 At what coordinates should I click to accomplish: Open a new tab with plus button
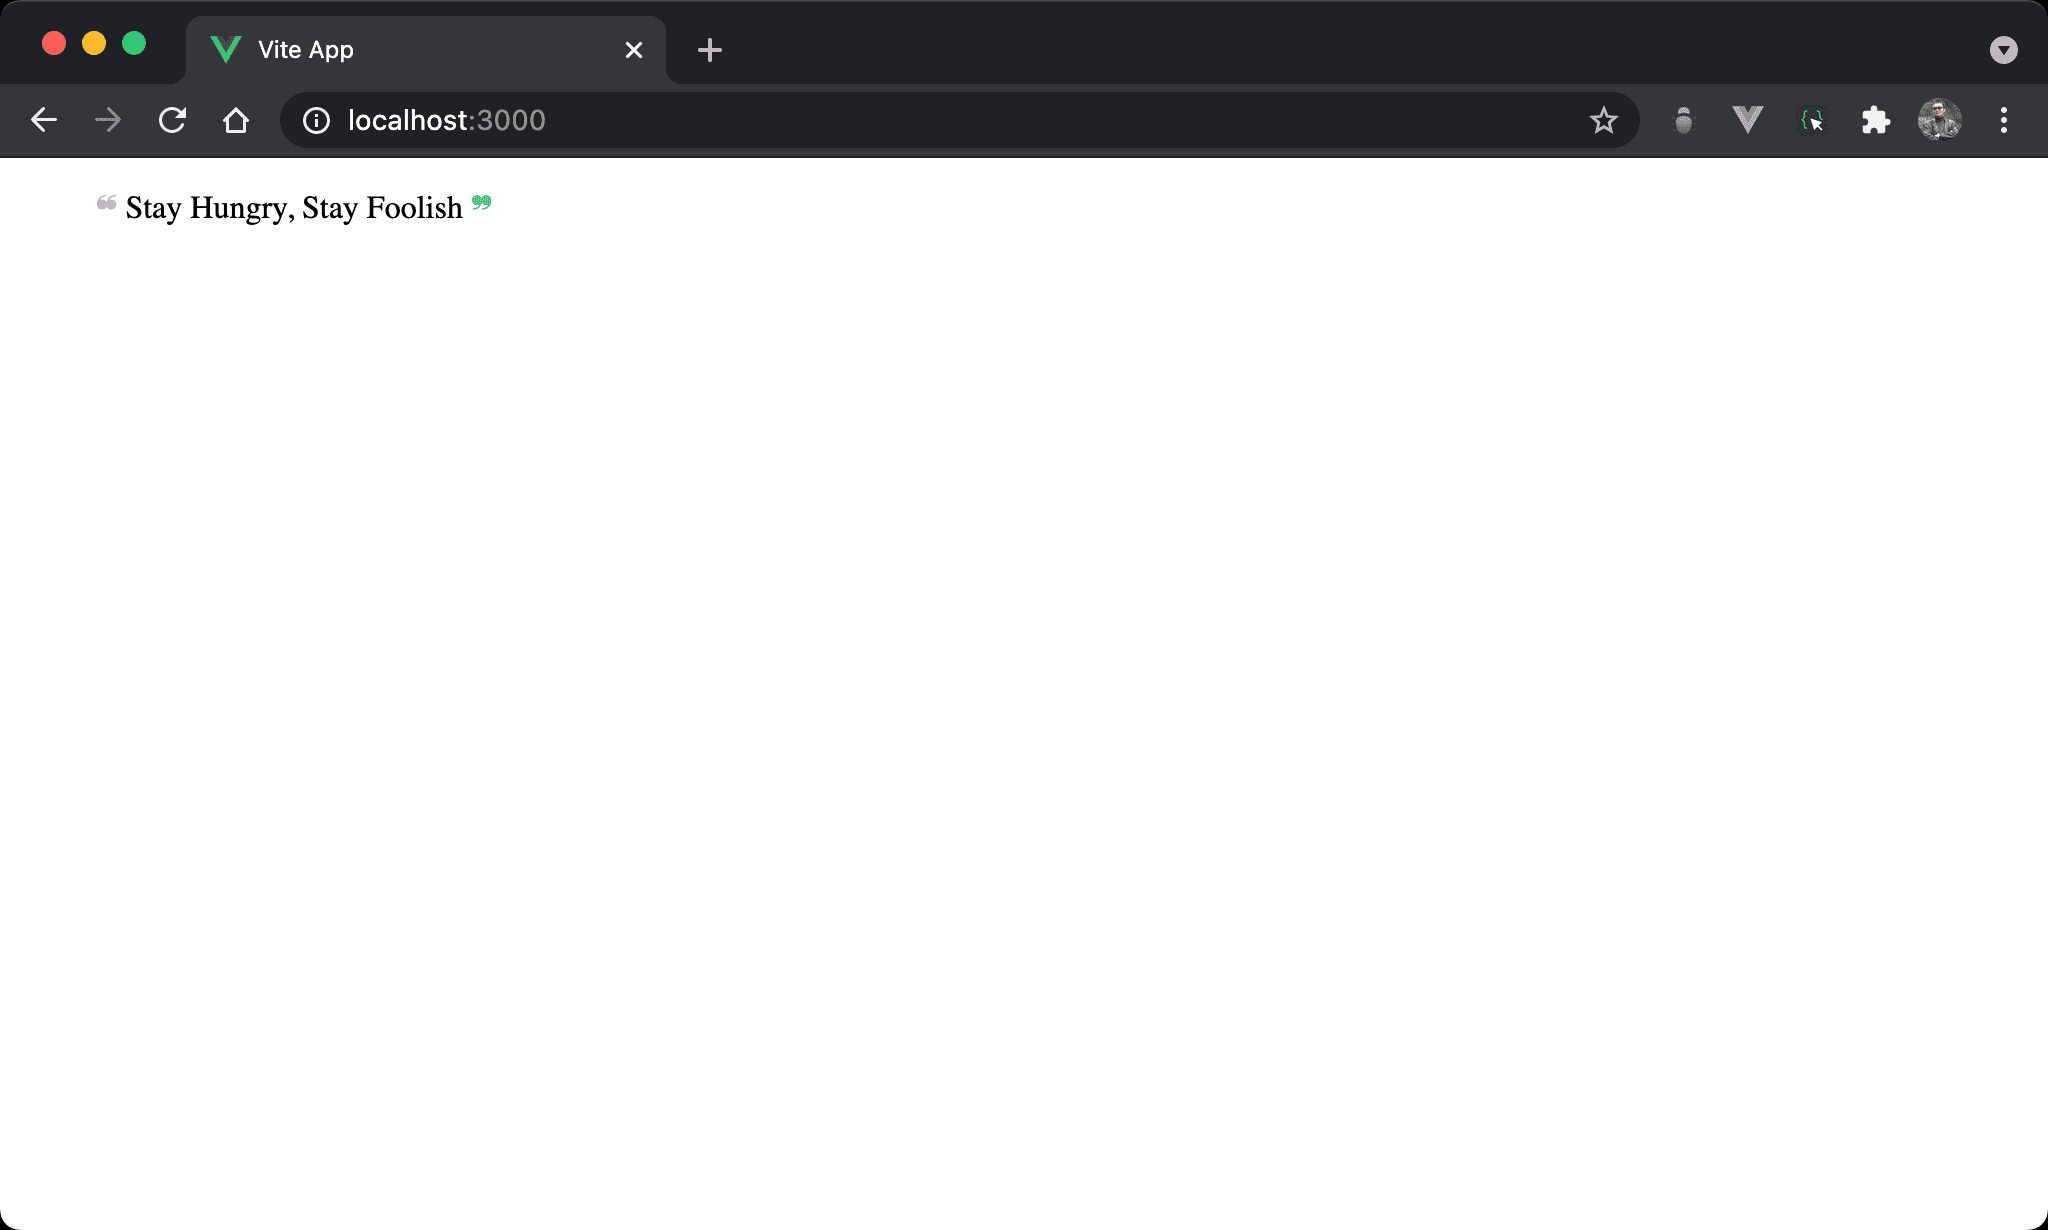(709, 49)
